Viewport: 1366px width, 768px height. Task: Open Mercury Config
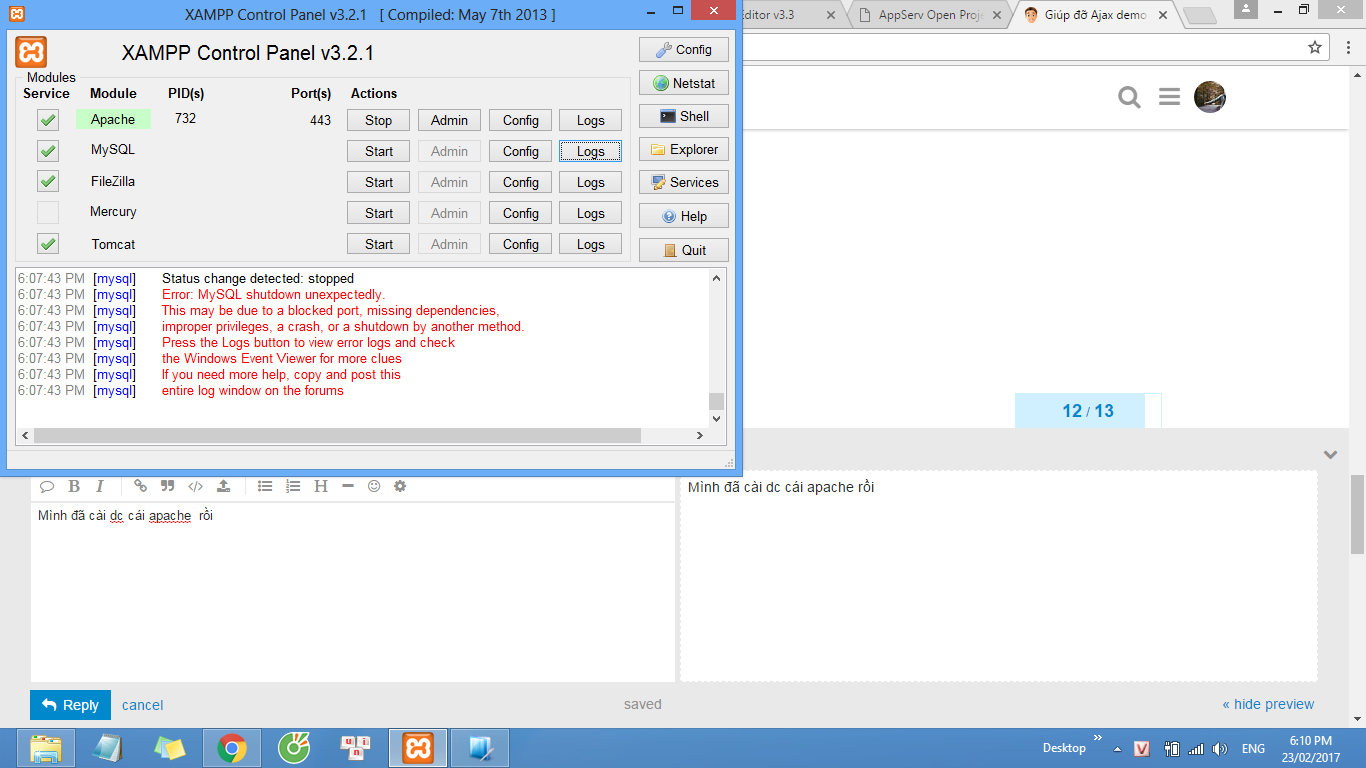[x=521, y=213]
